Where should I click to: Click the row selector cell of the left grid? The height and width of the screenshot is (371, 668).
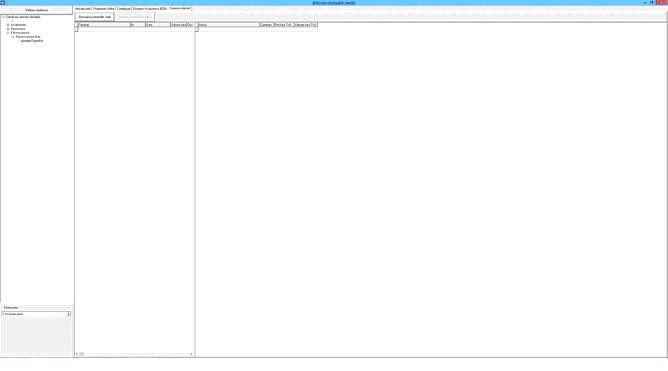77,29
